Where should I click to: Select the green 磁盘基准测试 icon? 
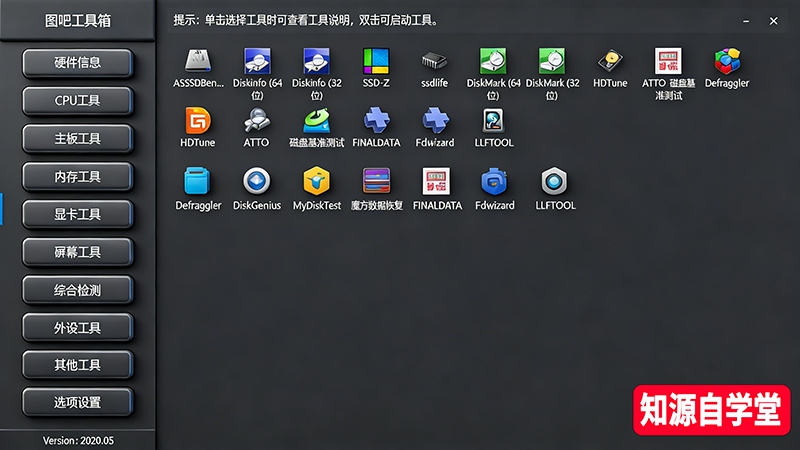316,121
